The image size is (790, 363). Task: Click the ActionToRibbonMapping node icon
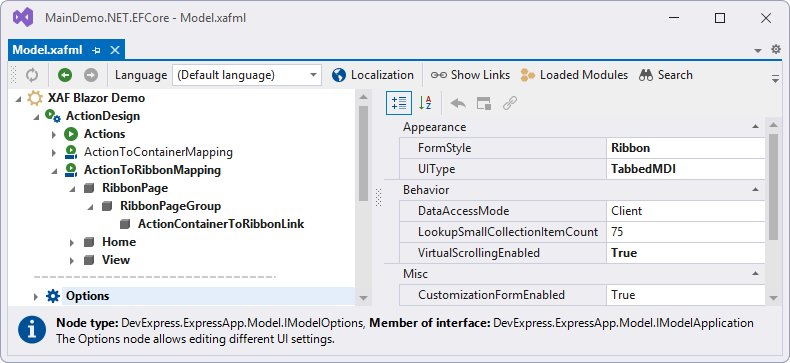(71, 170)
